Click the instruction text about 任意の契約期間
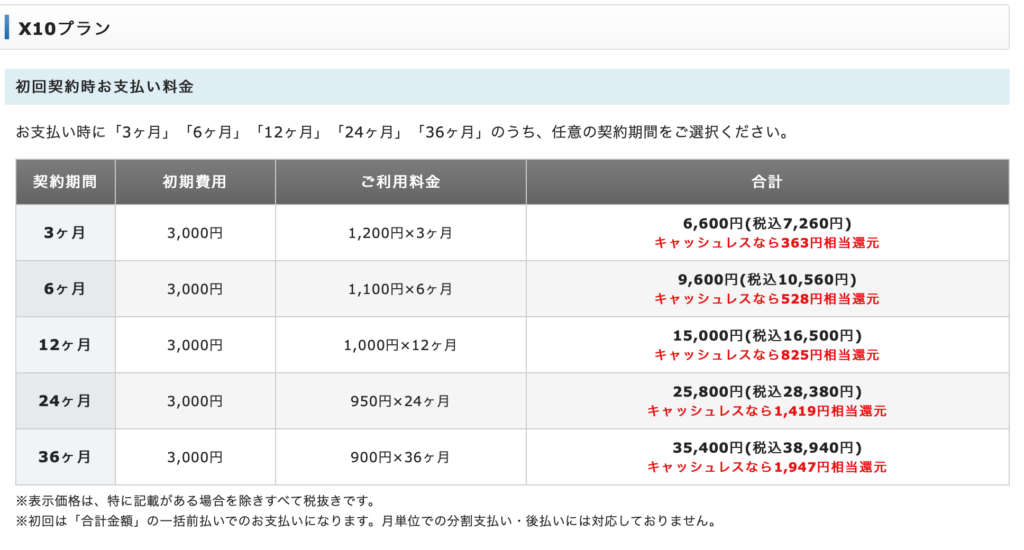 pos(403,132)
